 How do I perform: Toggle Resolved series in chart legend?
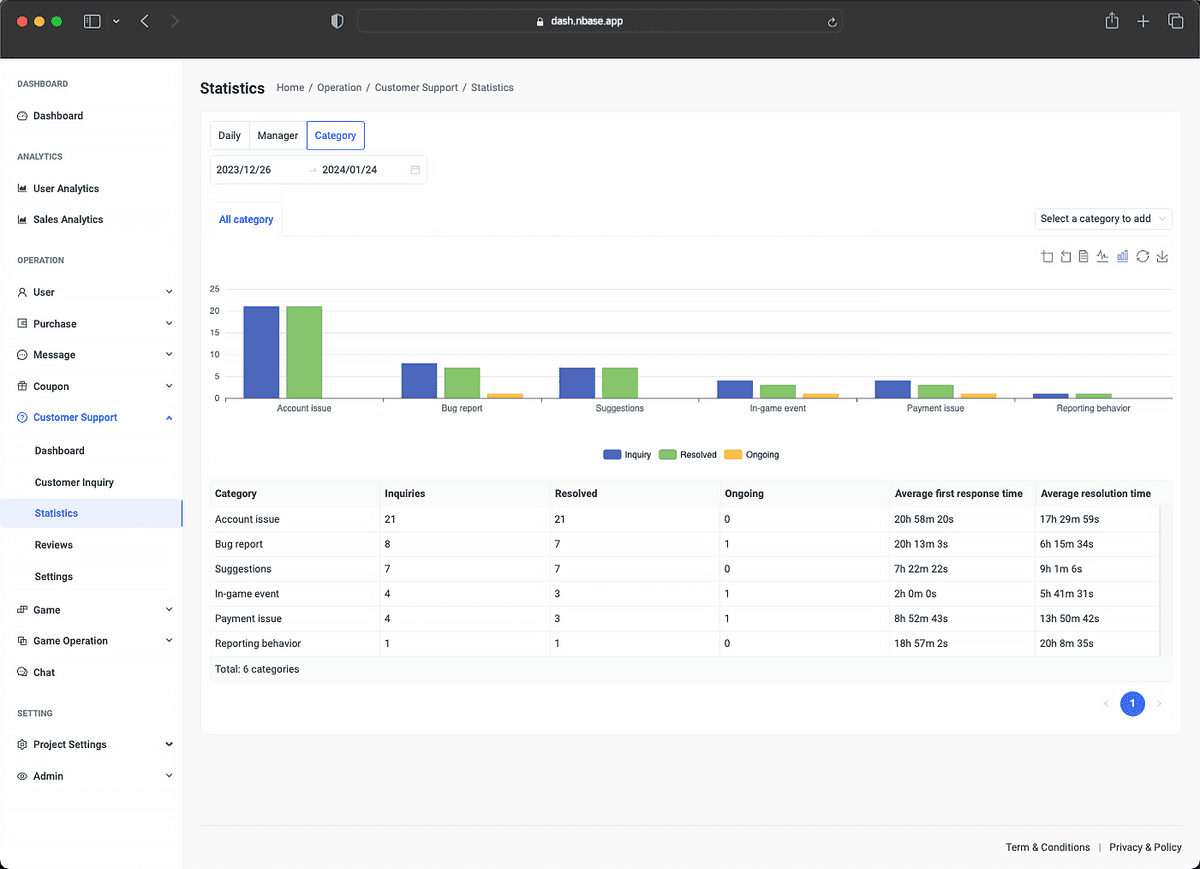coord(687,455)
